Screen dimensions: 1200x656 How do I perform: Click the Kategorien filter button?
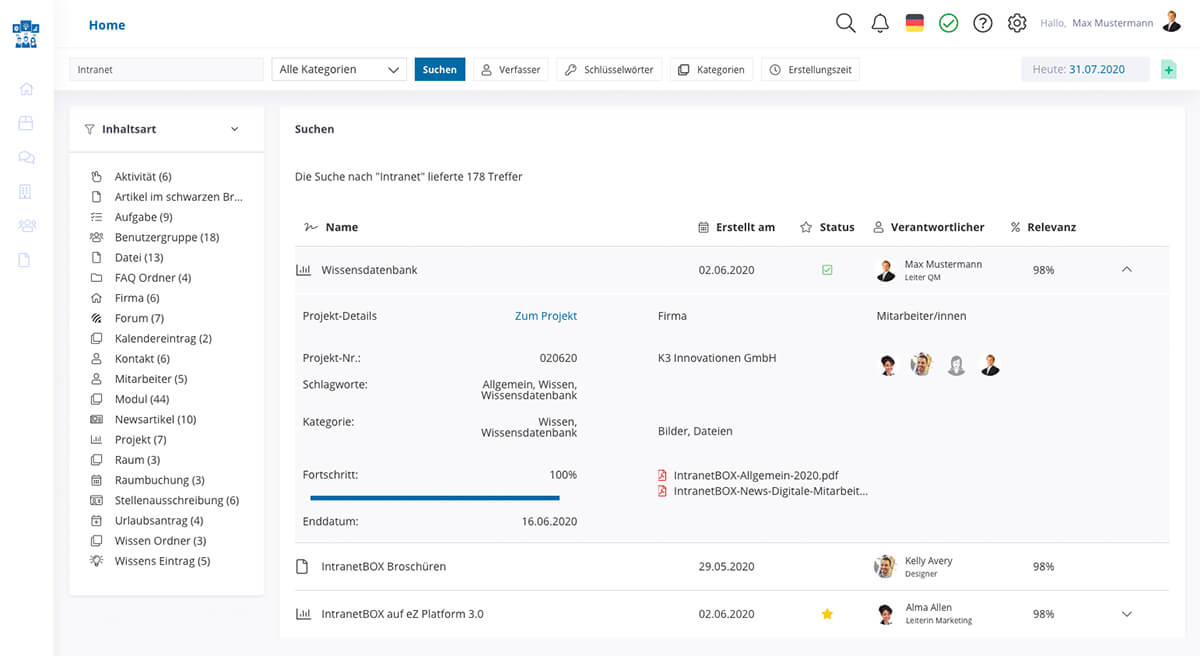pyautogui.click(x=711, y=69)
